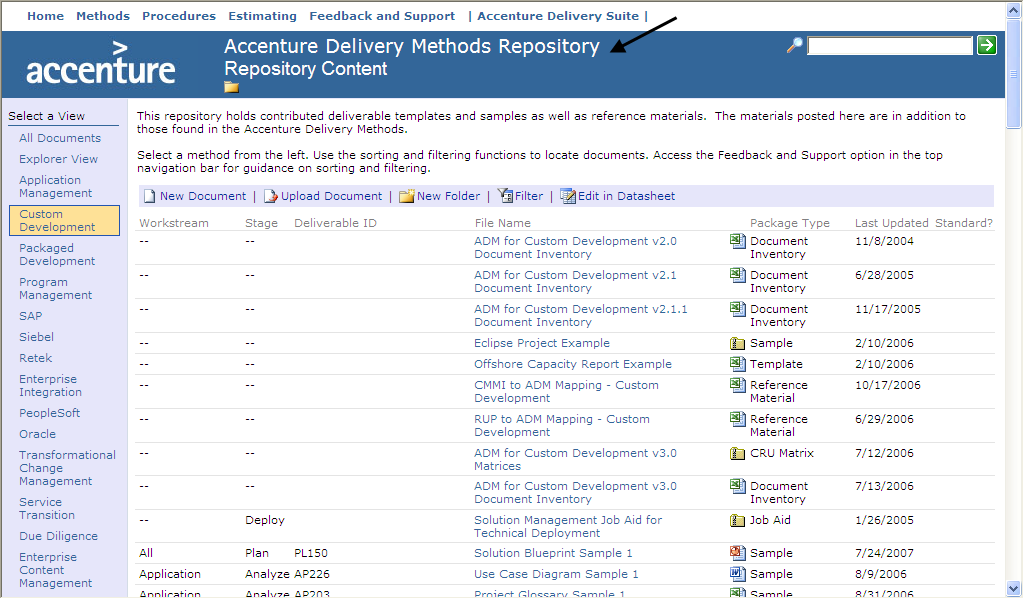Image resolution: width=1024 pixels, height=599 pixels.
Task: Click the scrollbar up arrow
Action: coord(1014,10)
